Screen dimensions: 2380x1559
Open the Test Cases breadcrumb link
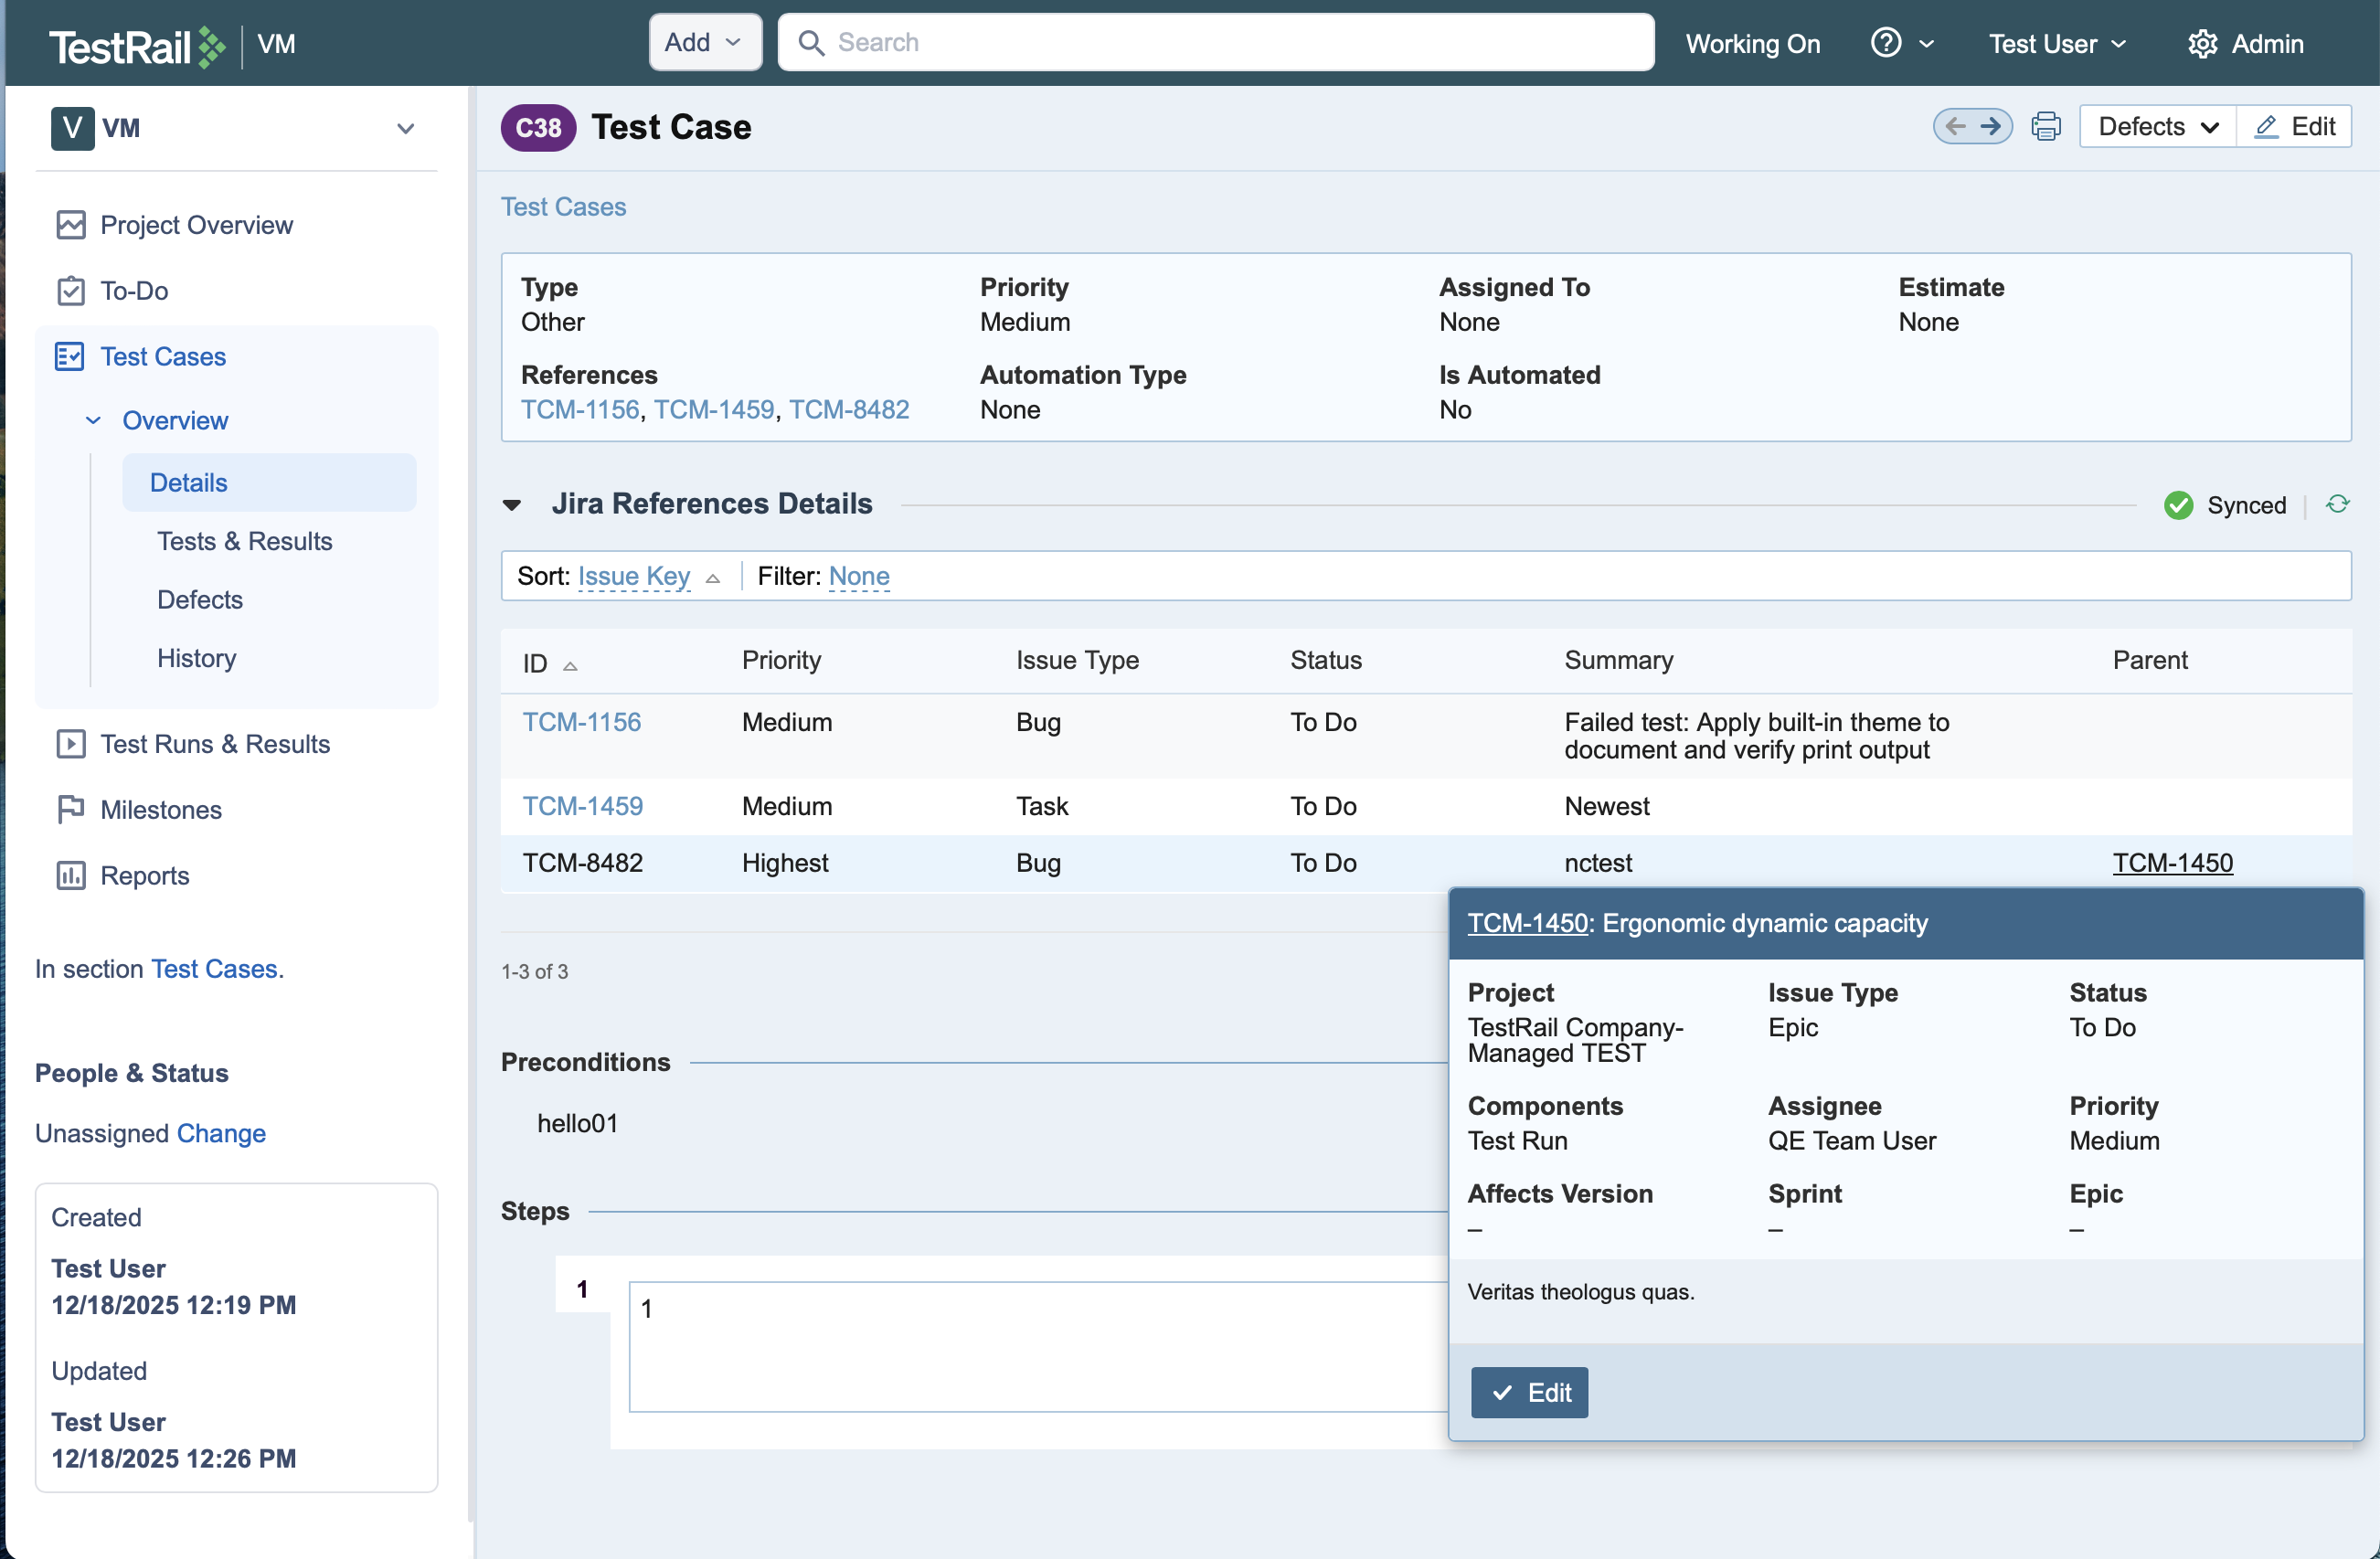564,206
